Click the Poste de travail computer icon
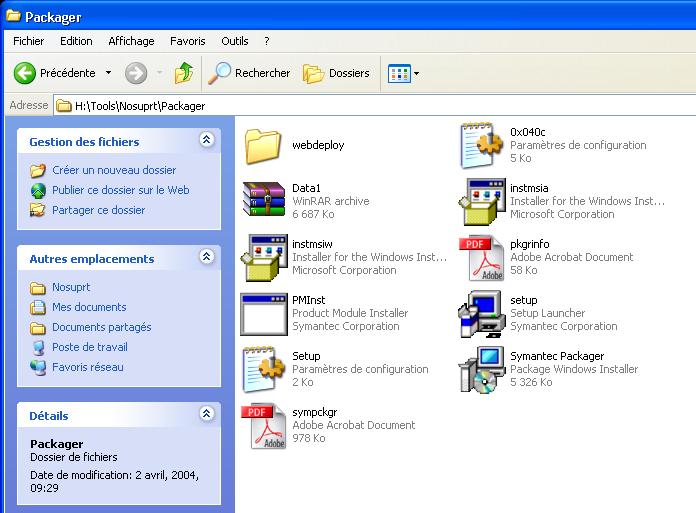The width and height of the screenshot is (696, 513). point(39,347)
